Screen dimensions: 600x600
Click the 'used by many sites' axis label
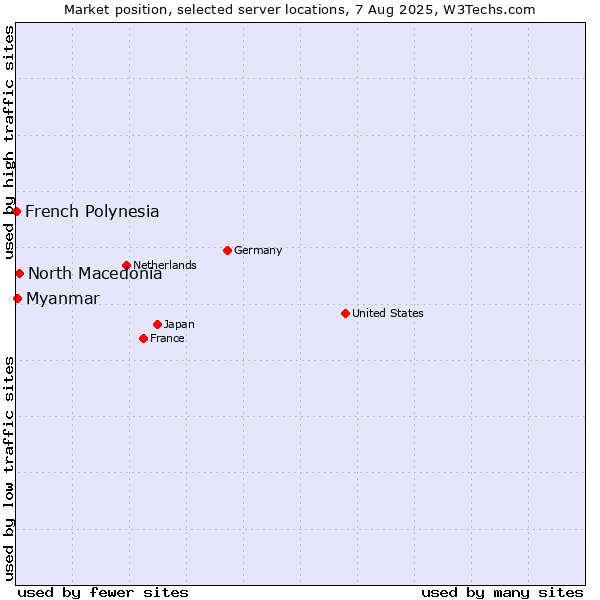pyautogui.click(x=502, y=593)
